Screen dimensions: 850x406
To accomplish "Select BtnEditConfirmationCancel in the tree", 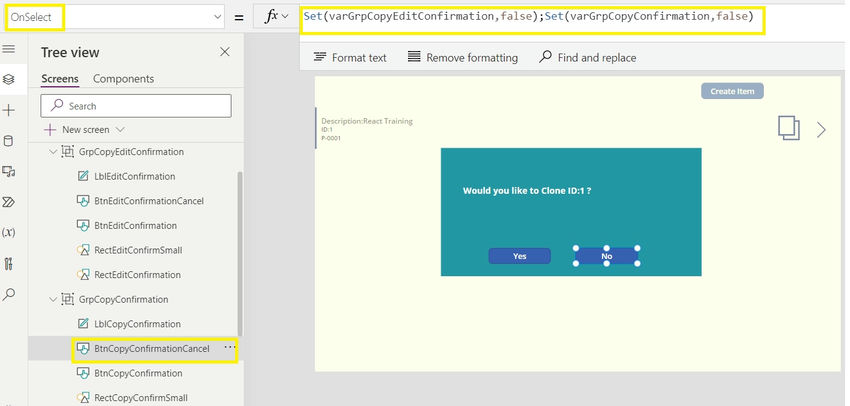I will 149,201.
